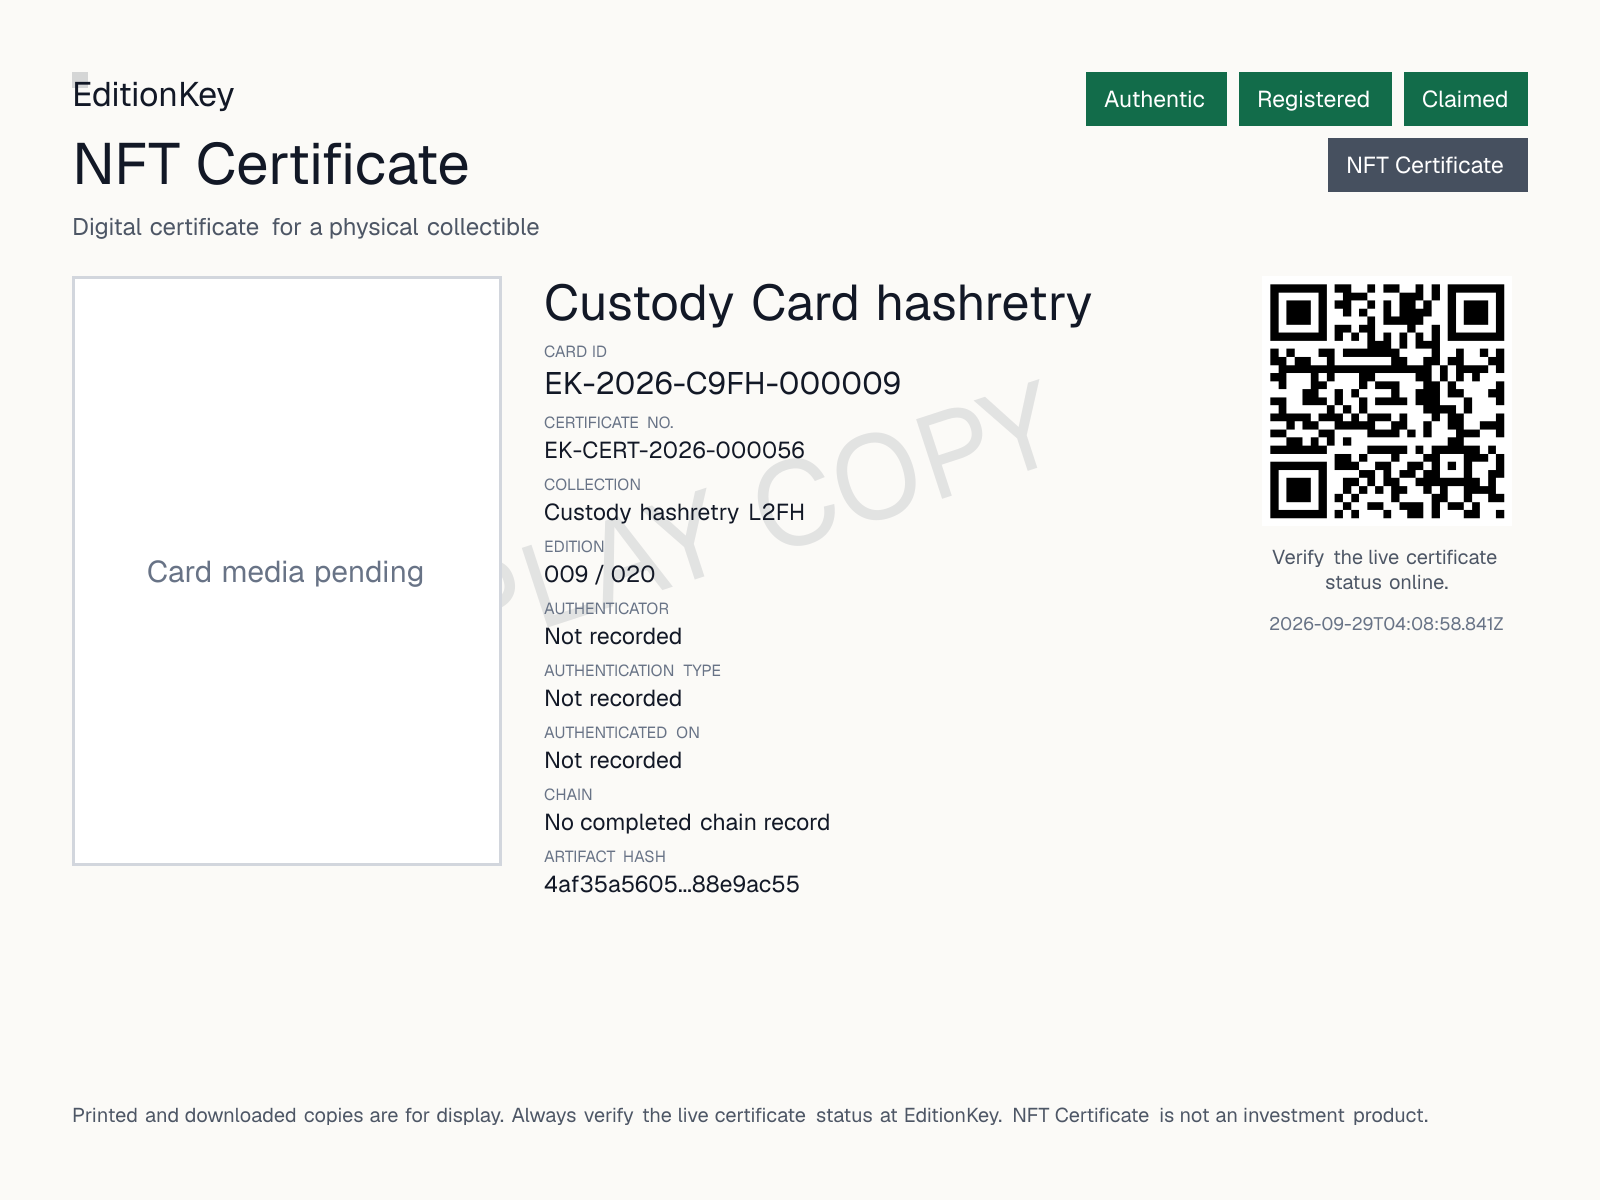Screen dimensions: 1600x1200
Task: Click the timestamp below the QR code
Action: 1386,624
